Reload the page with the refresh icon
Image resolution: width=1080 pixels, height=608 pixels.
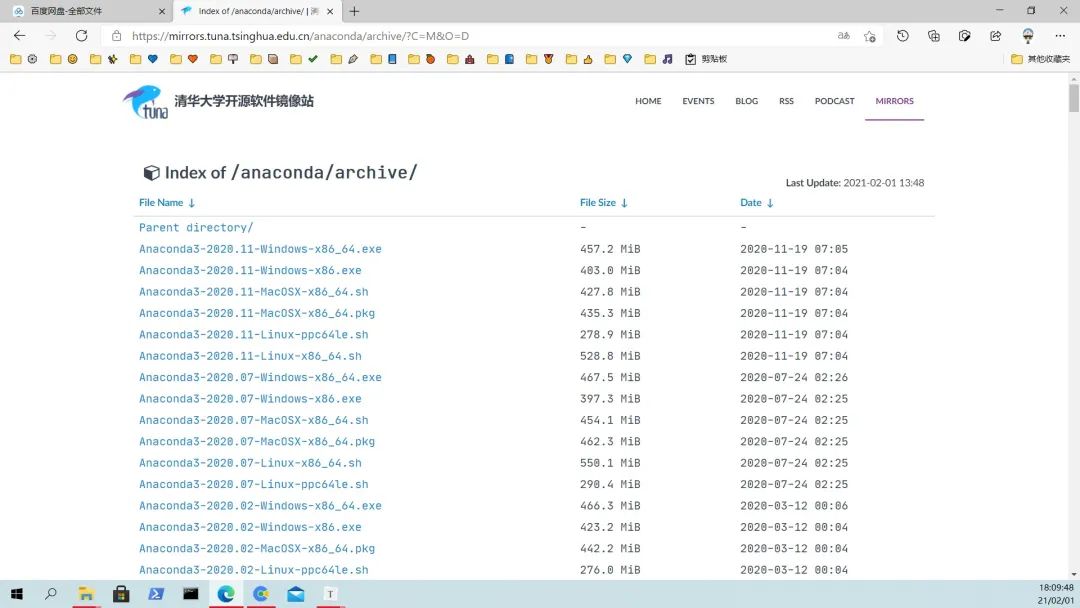[81, 36]
